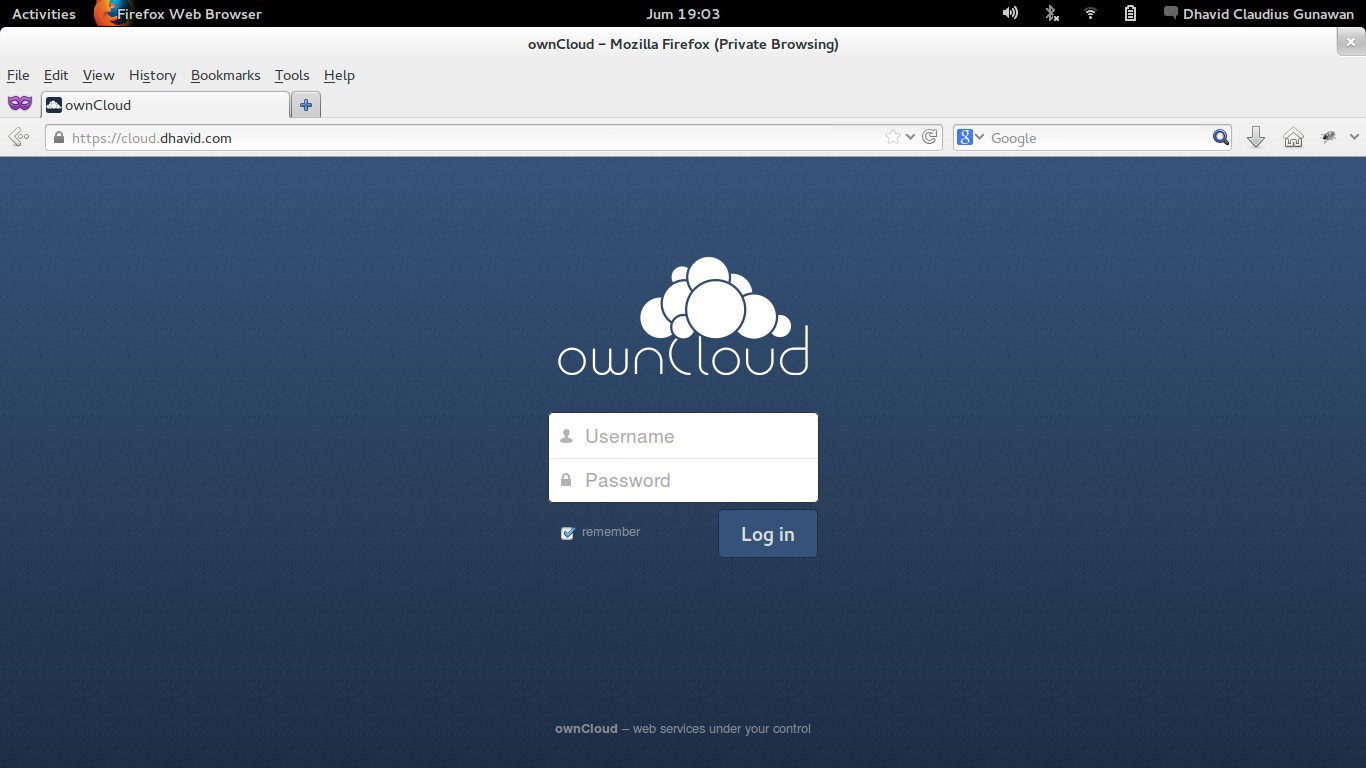Toggle the remember checkbox
The height and width of the screenshot is (768, 1366).
click(568, 533)
